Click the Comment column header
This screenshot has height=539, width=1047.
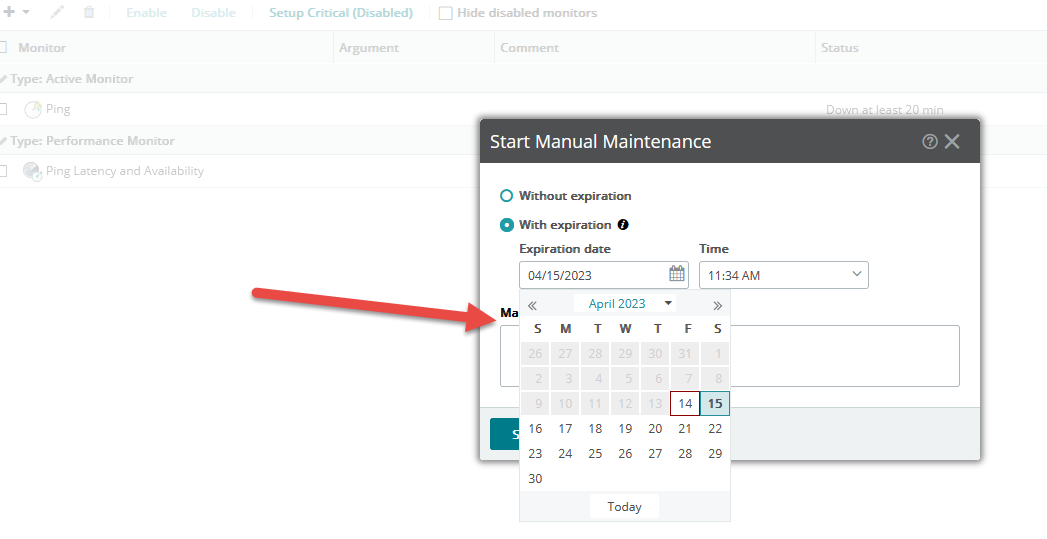530,47
